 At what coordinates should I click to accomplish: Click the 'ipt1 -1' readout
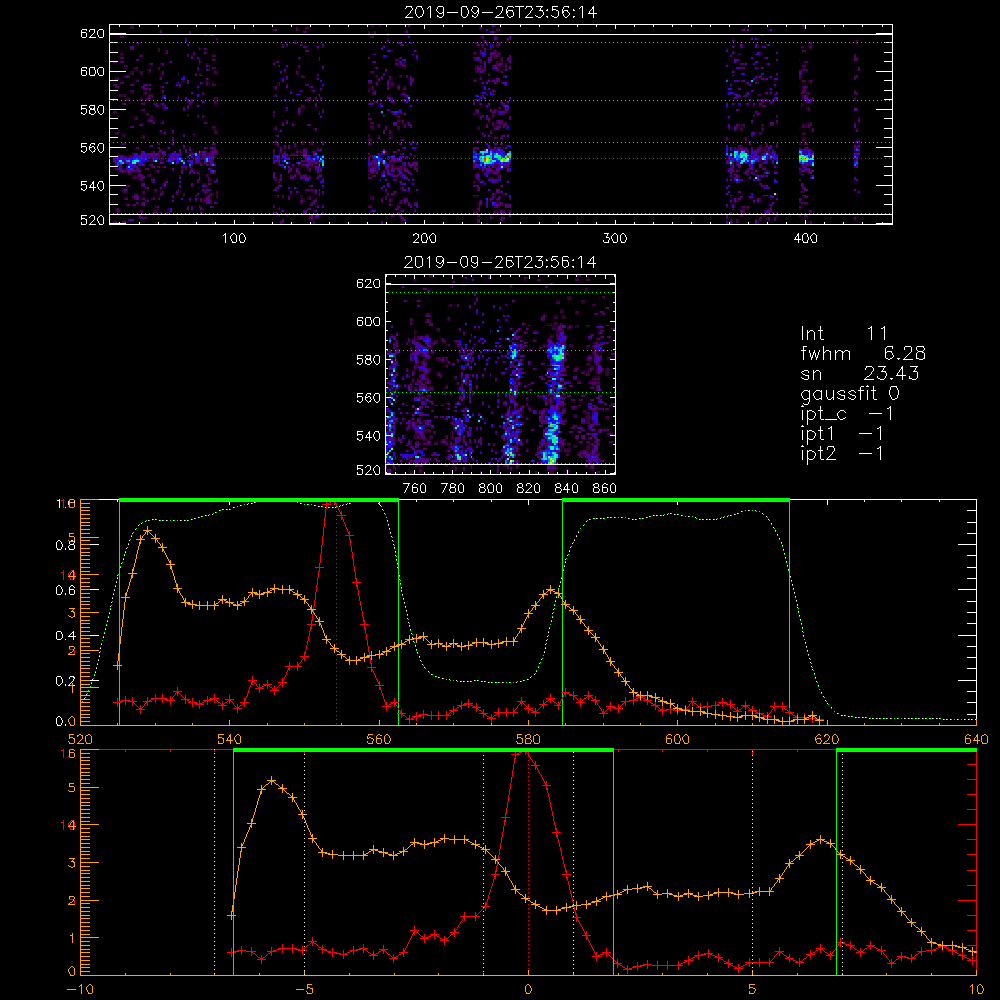click(x=842, y=434)
